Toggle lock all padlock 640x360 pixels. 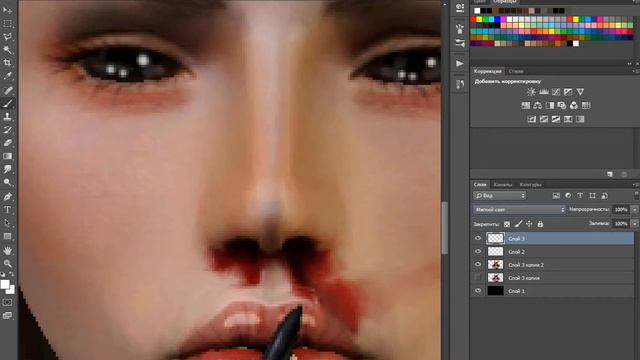(540, 224)
